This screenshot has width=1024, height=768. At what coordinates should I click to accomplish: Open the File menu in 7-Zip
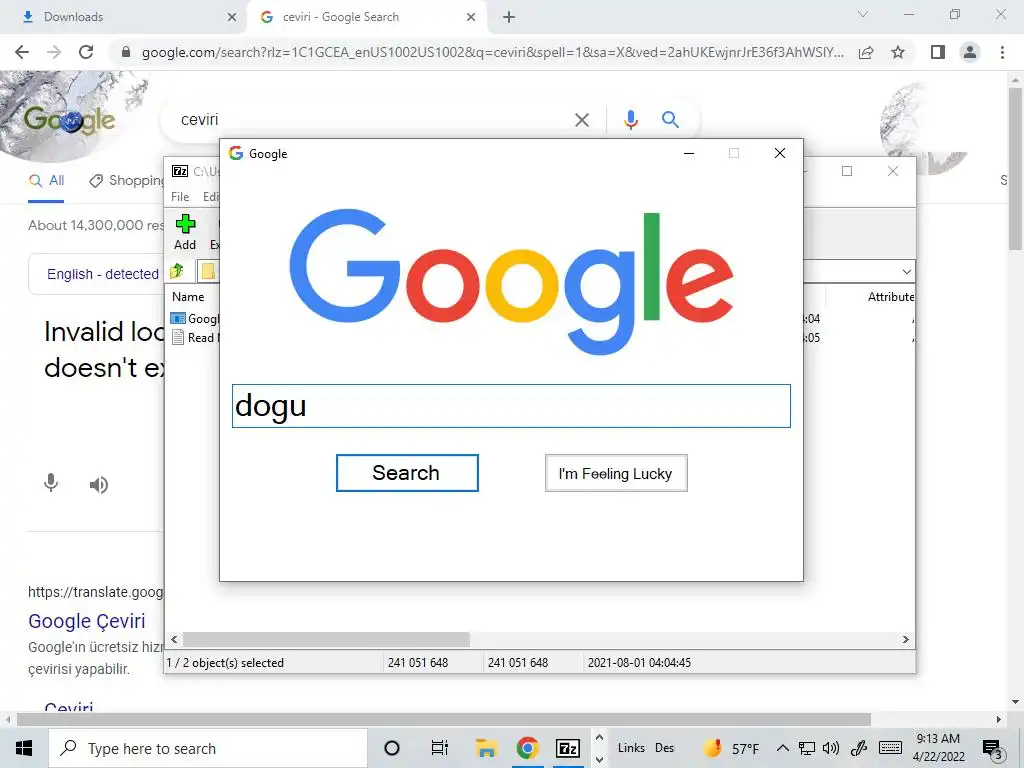point(180,197)
